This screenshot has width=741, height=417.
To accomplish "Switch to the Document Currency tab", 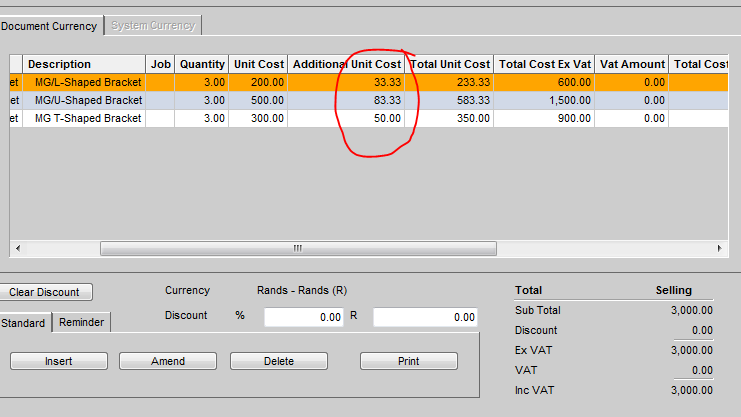I will (x=49, y=25).
